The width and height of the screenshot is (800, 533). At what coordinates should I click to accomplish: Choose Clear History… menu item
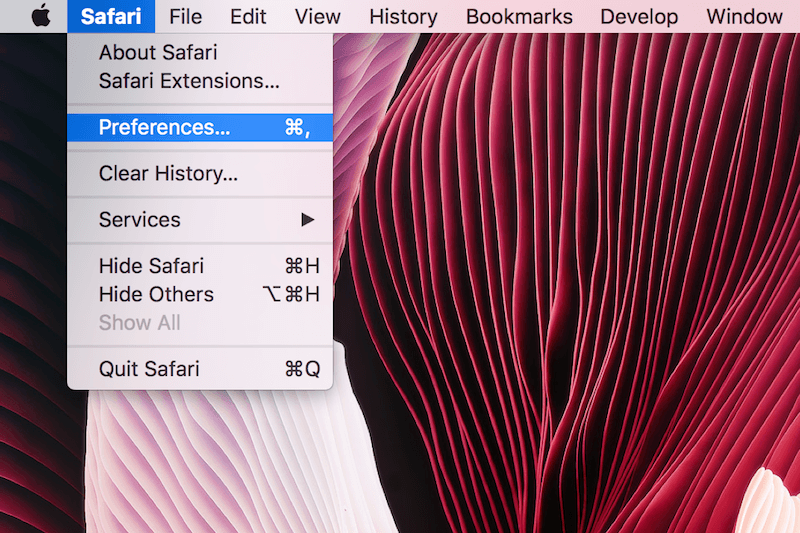(x=168, y=173)
